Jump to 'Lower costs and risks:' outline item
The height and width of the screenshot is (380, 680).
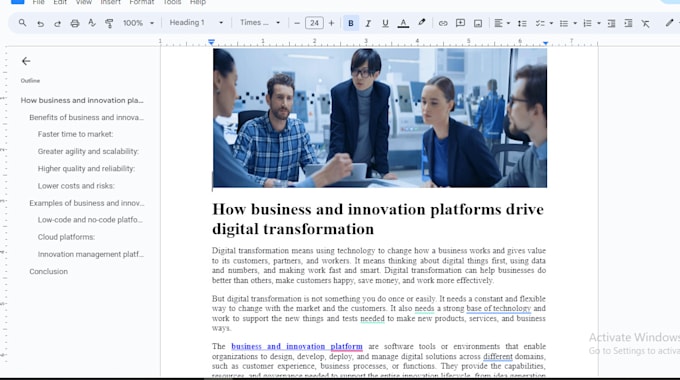point(76,186)
